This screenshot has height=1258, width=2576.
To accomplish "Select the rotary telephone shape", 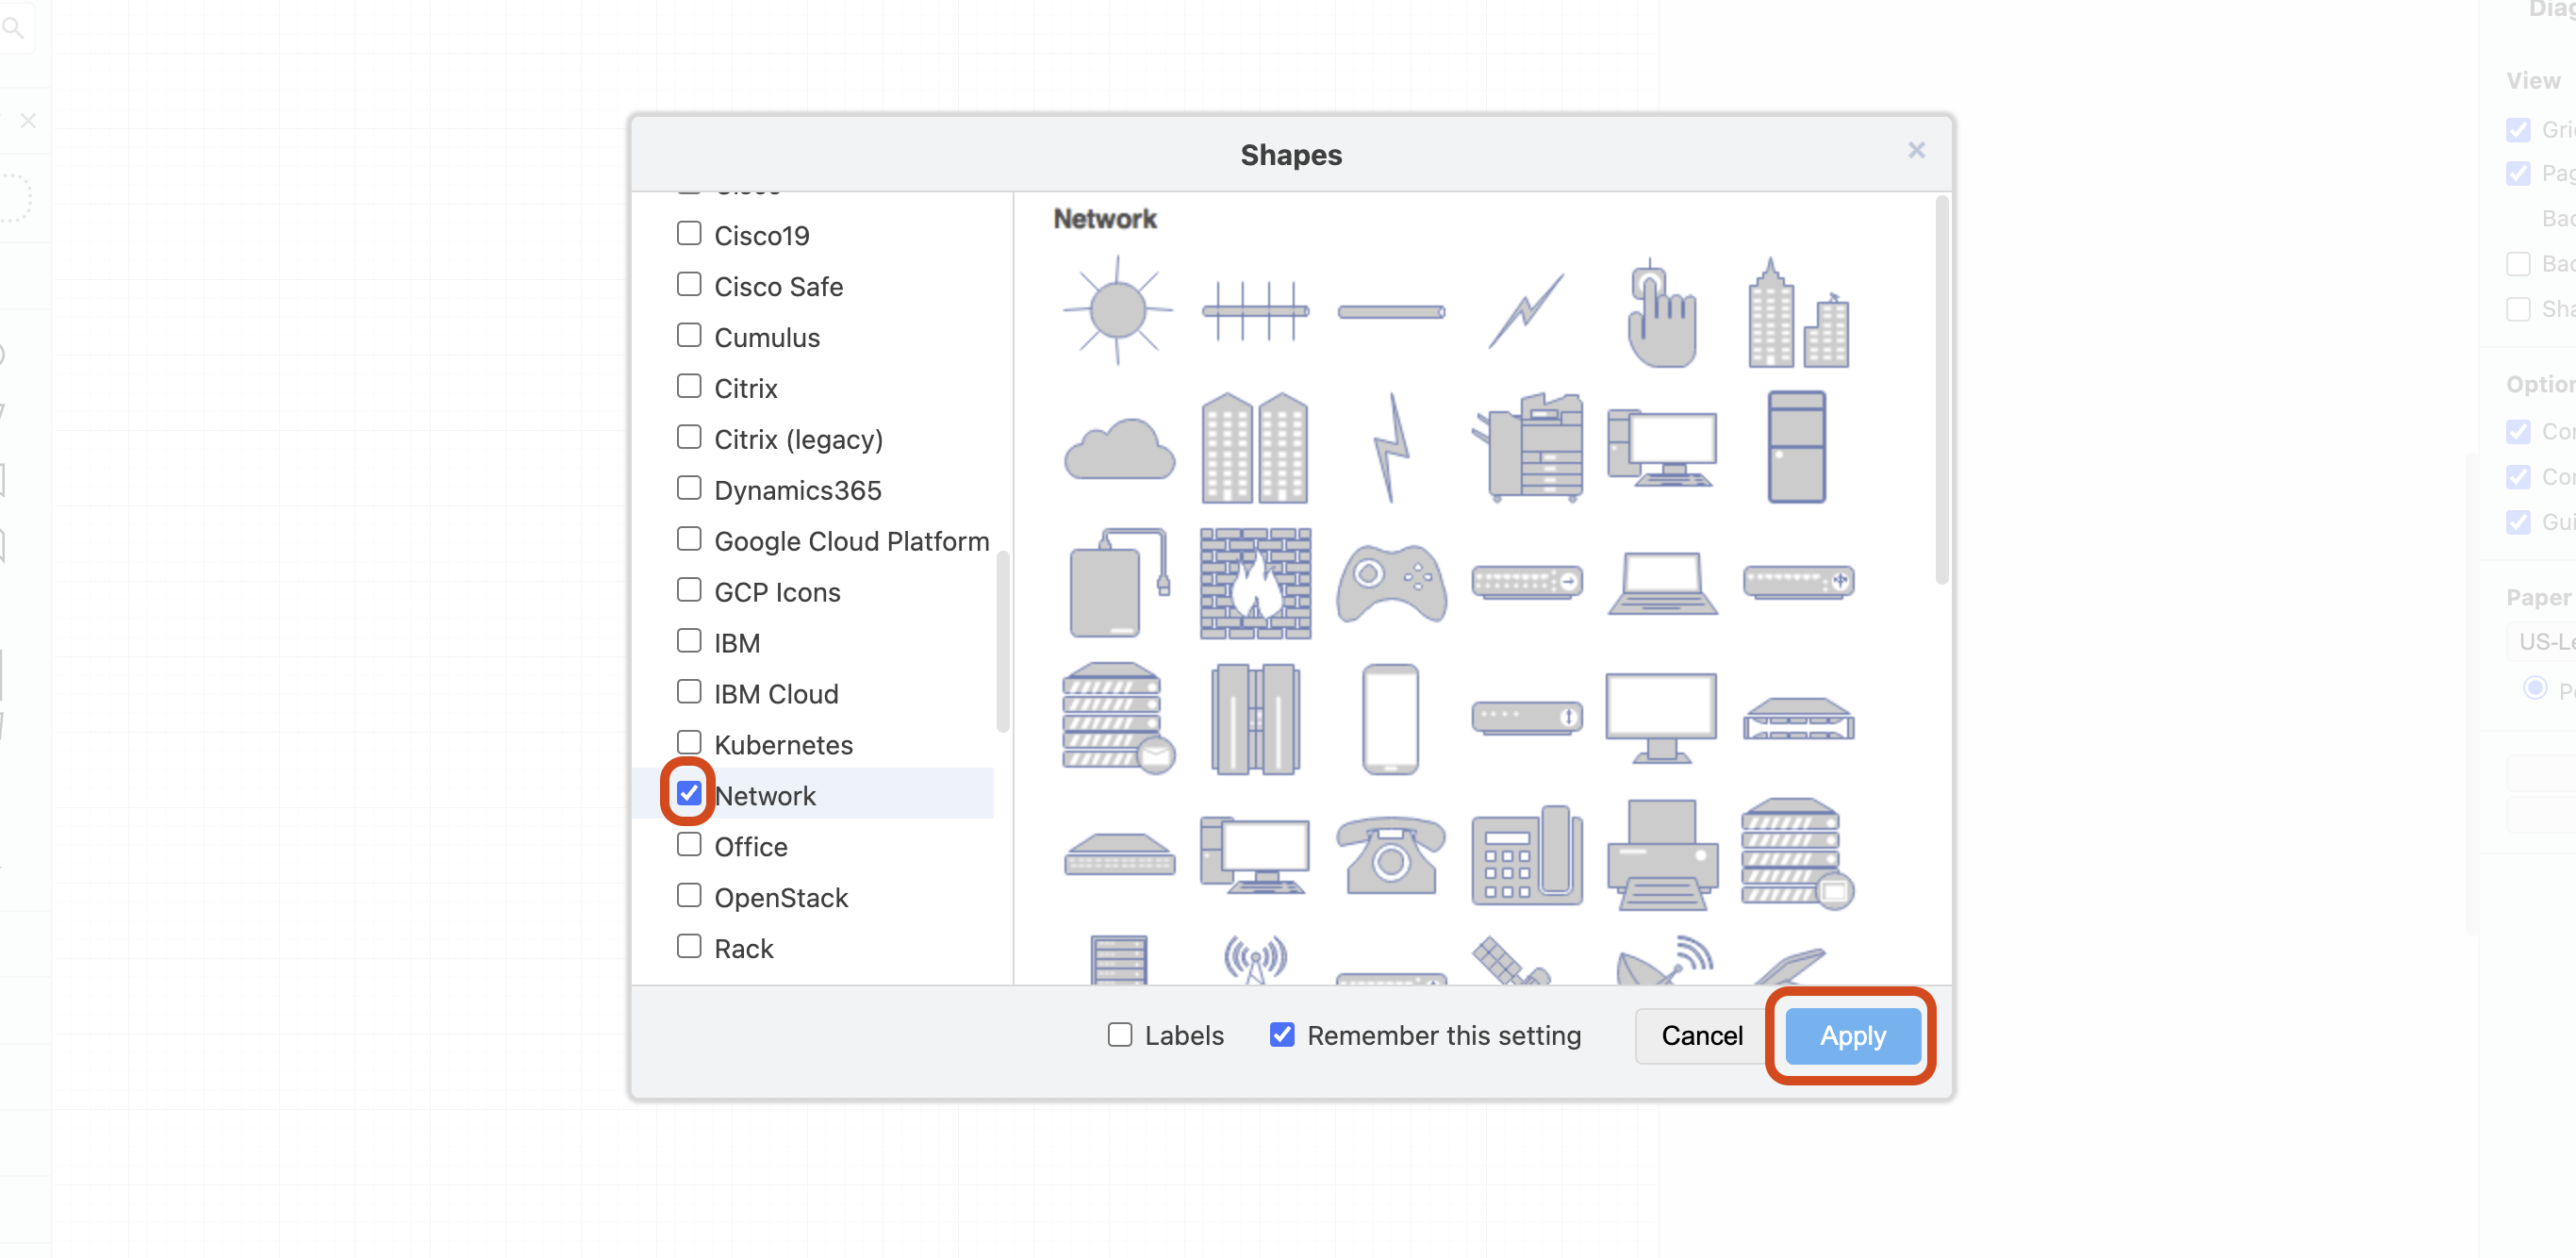I will pos(1391,856).
